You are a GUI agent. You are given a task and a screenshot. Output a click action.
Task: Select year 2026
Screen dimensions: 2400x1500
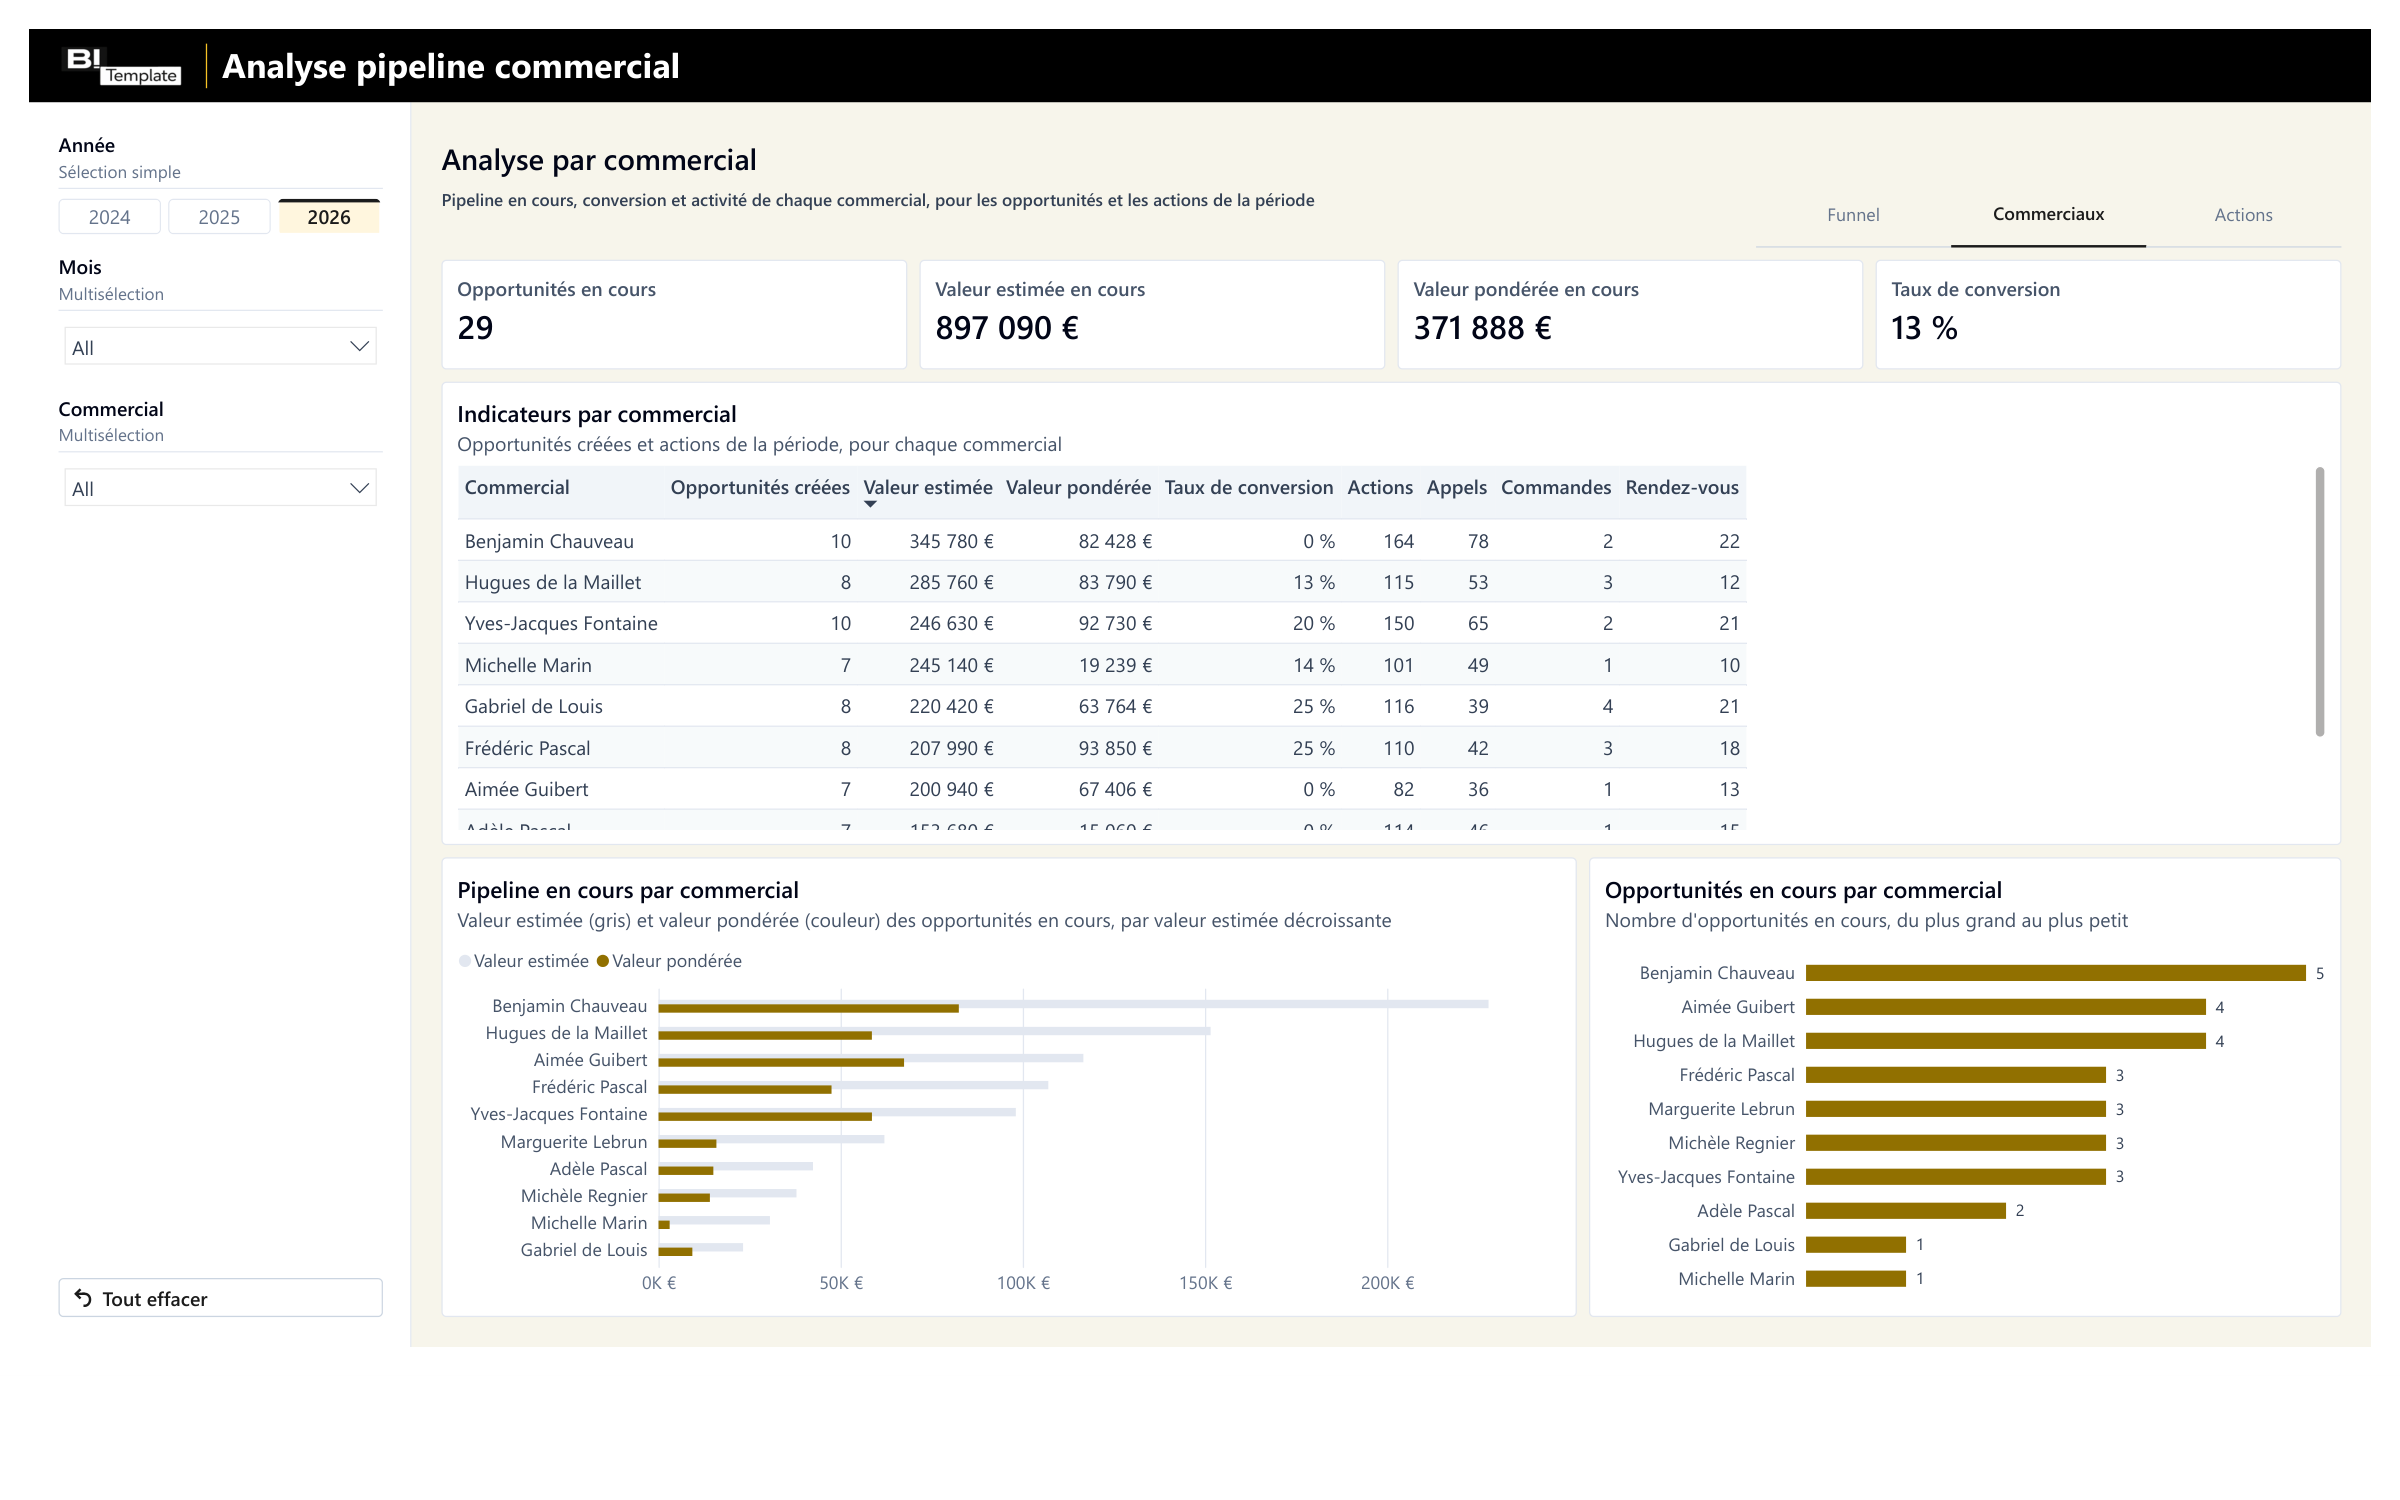pyautogui.click(x=329, y=217)
